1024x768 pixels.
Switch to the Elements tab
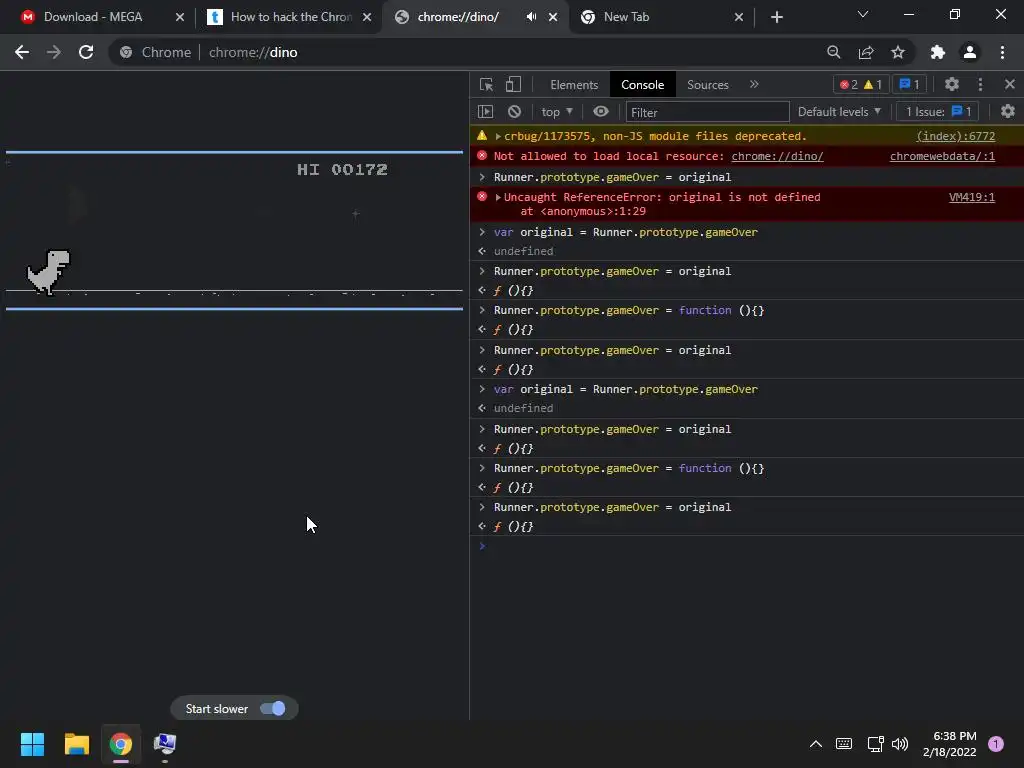point(574,85)
